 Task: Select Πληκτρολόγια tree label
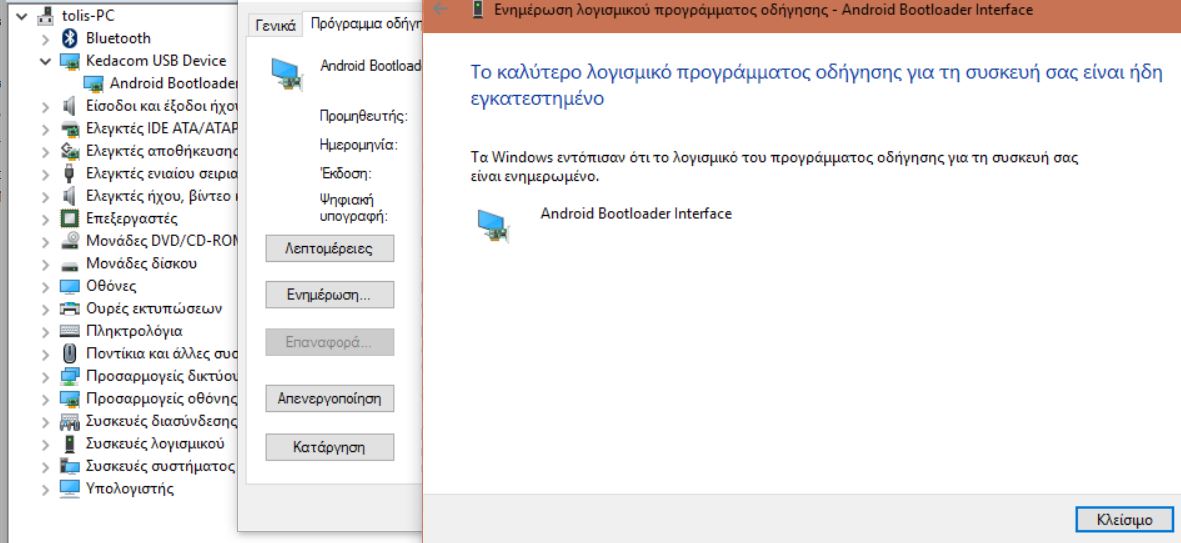[134, 331]
